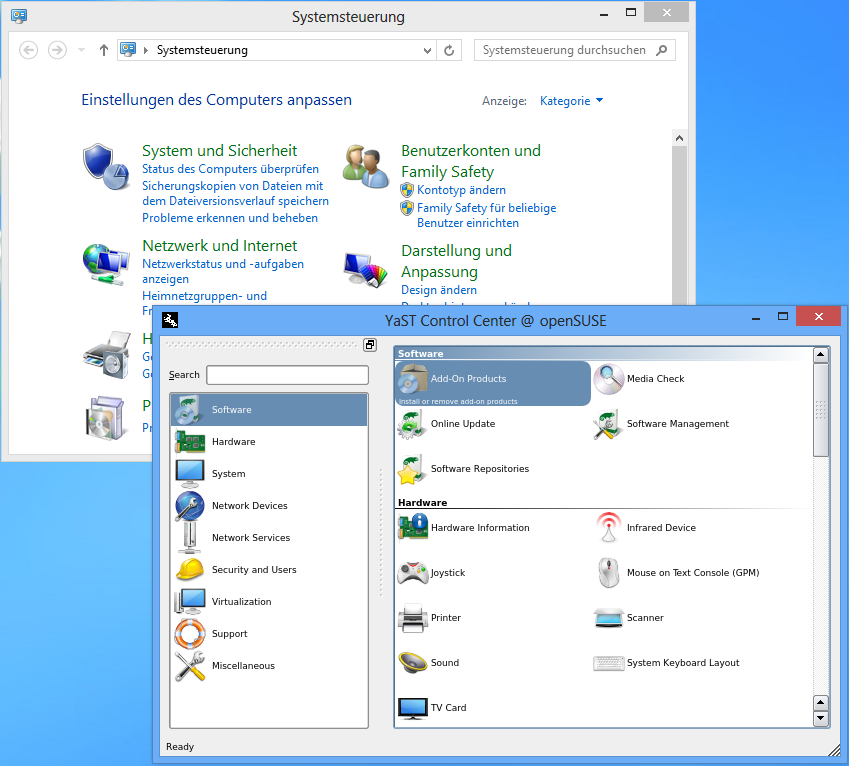Select Support lifebuoy icon
This screenshot has height=766, width=849.
[x=190, y=633]
